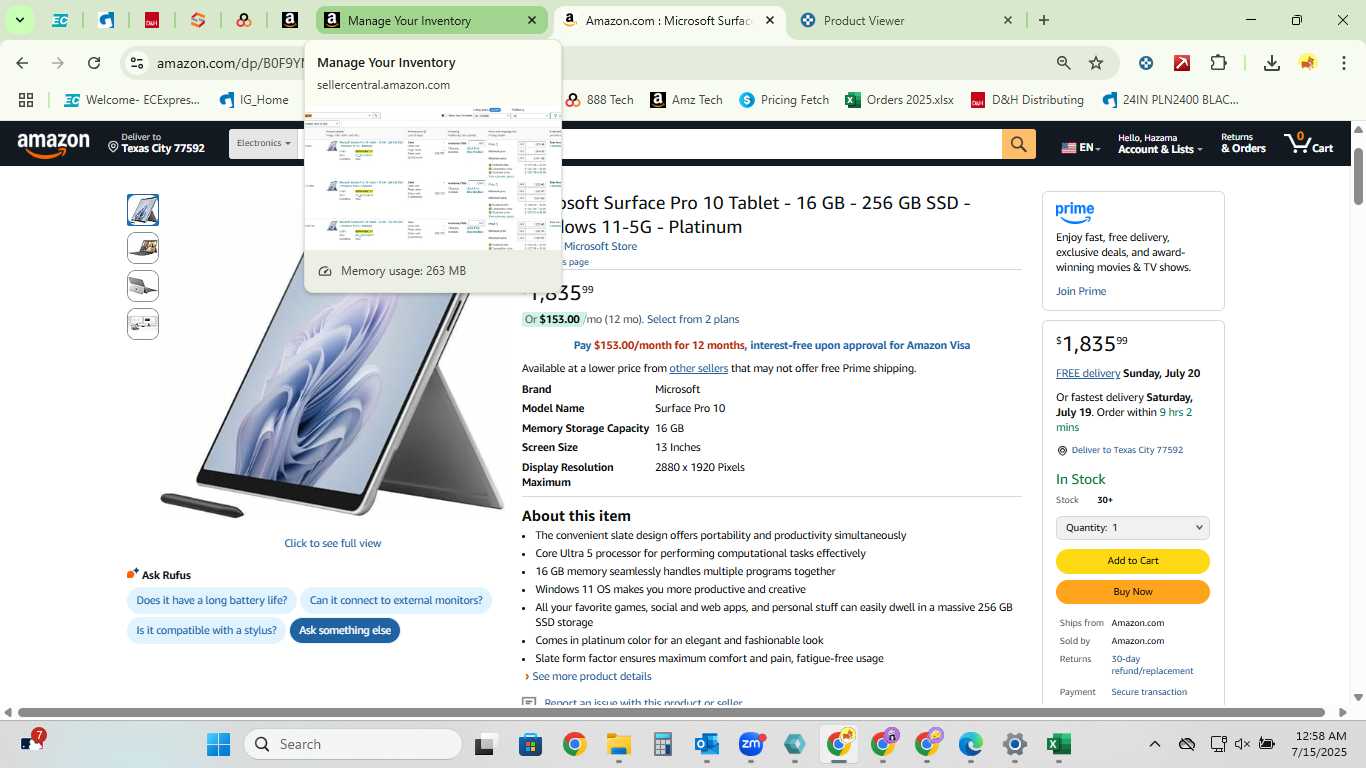Open the Electronics search category dropdown

(x=264, y=144)
